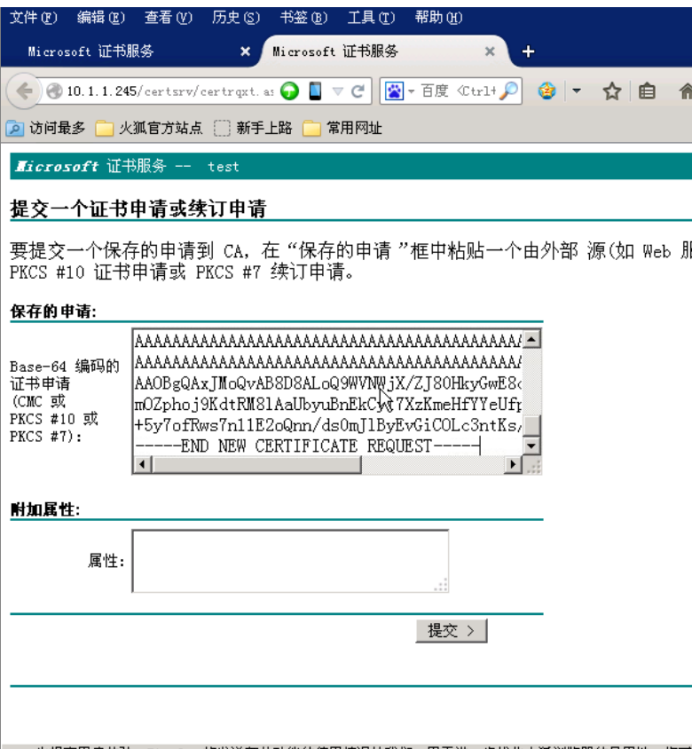Click the request textarea scroll right arrow
The height and width of the screenshot is (750, 693).
514,464
